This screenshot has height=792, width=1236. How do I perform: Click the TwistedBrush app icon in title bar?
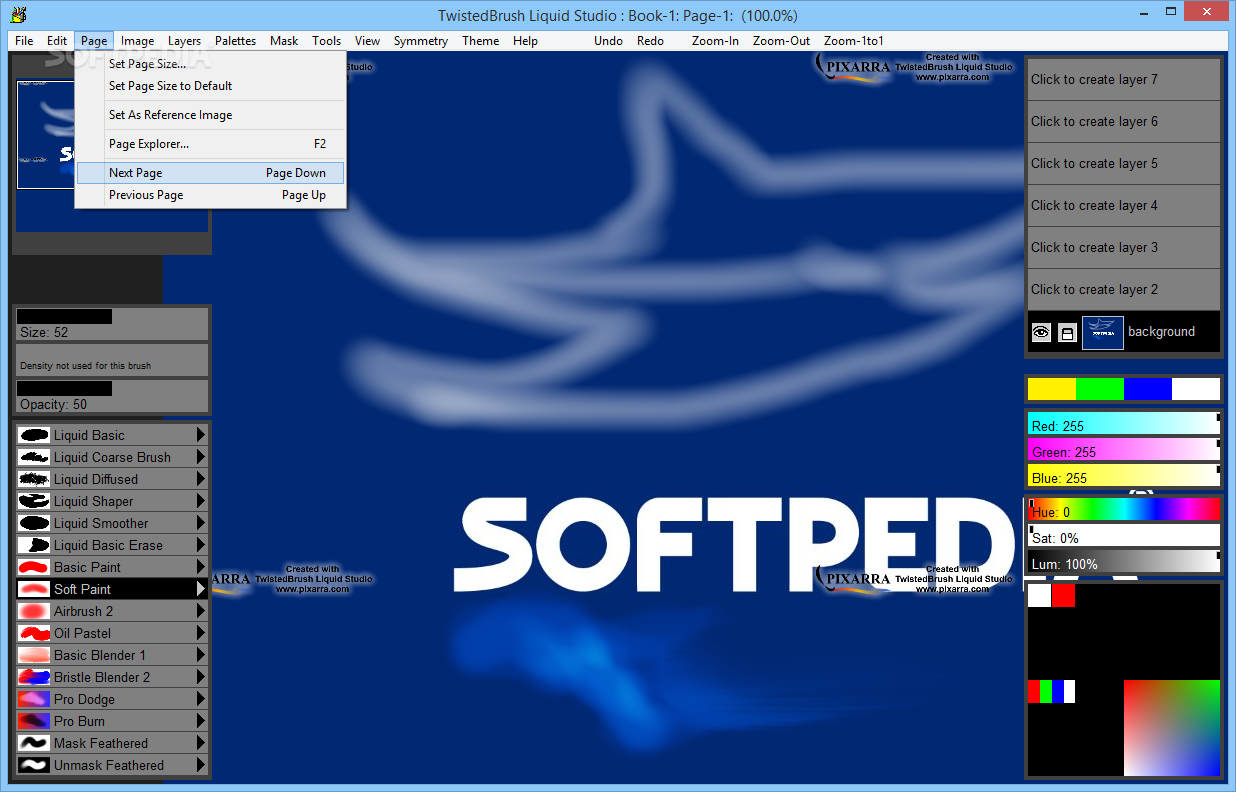click(18, 15)
